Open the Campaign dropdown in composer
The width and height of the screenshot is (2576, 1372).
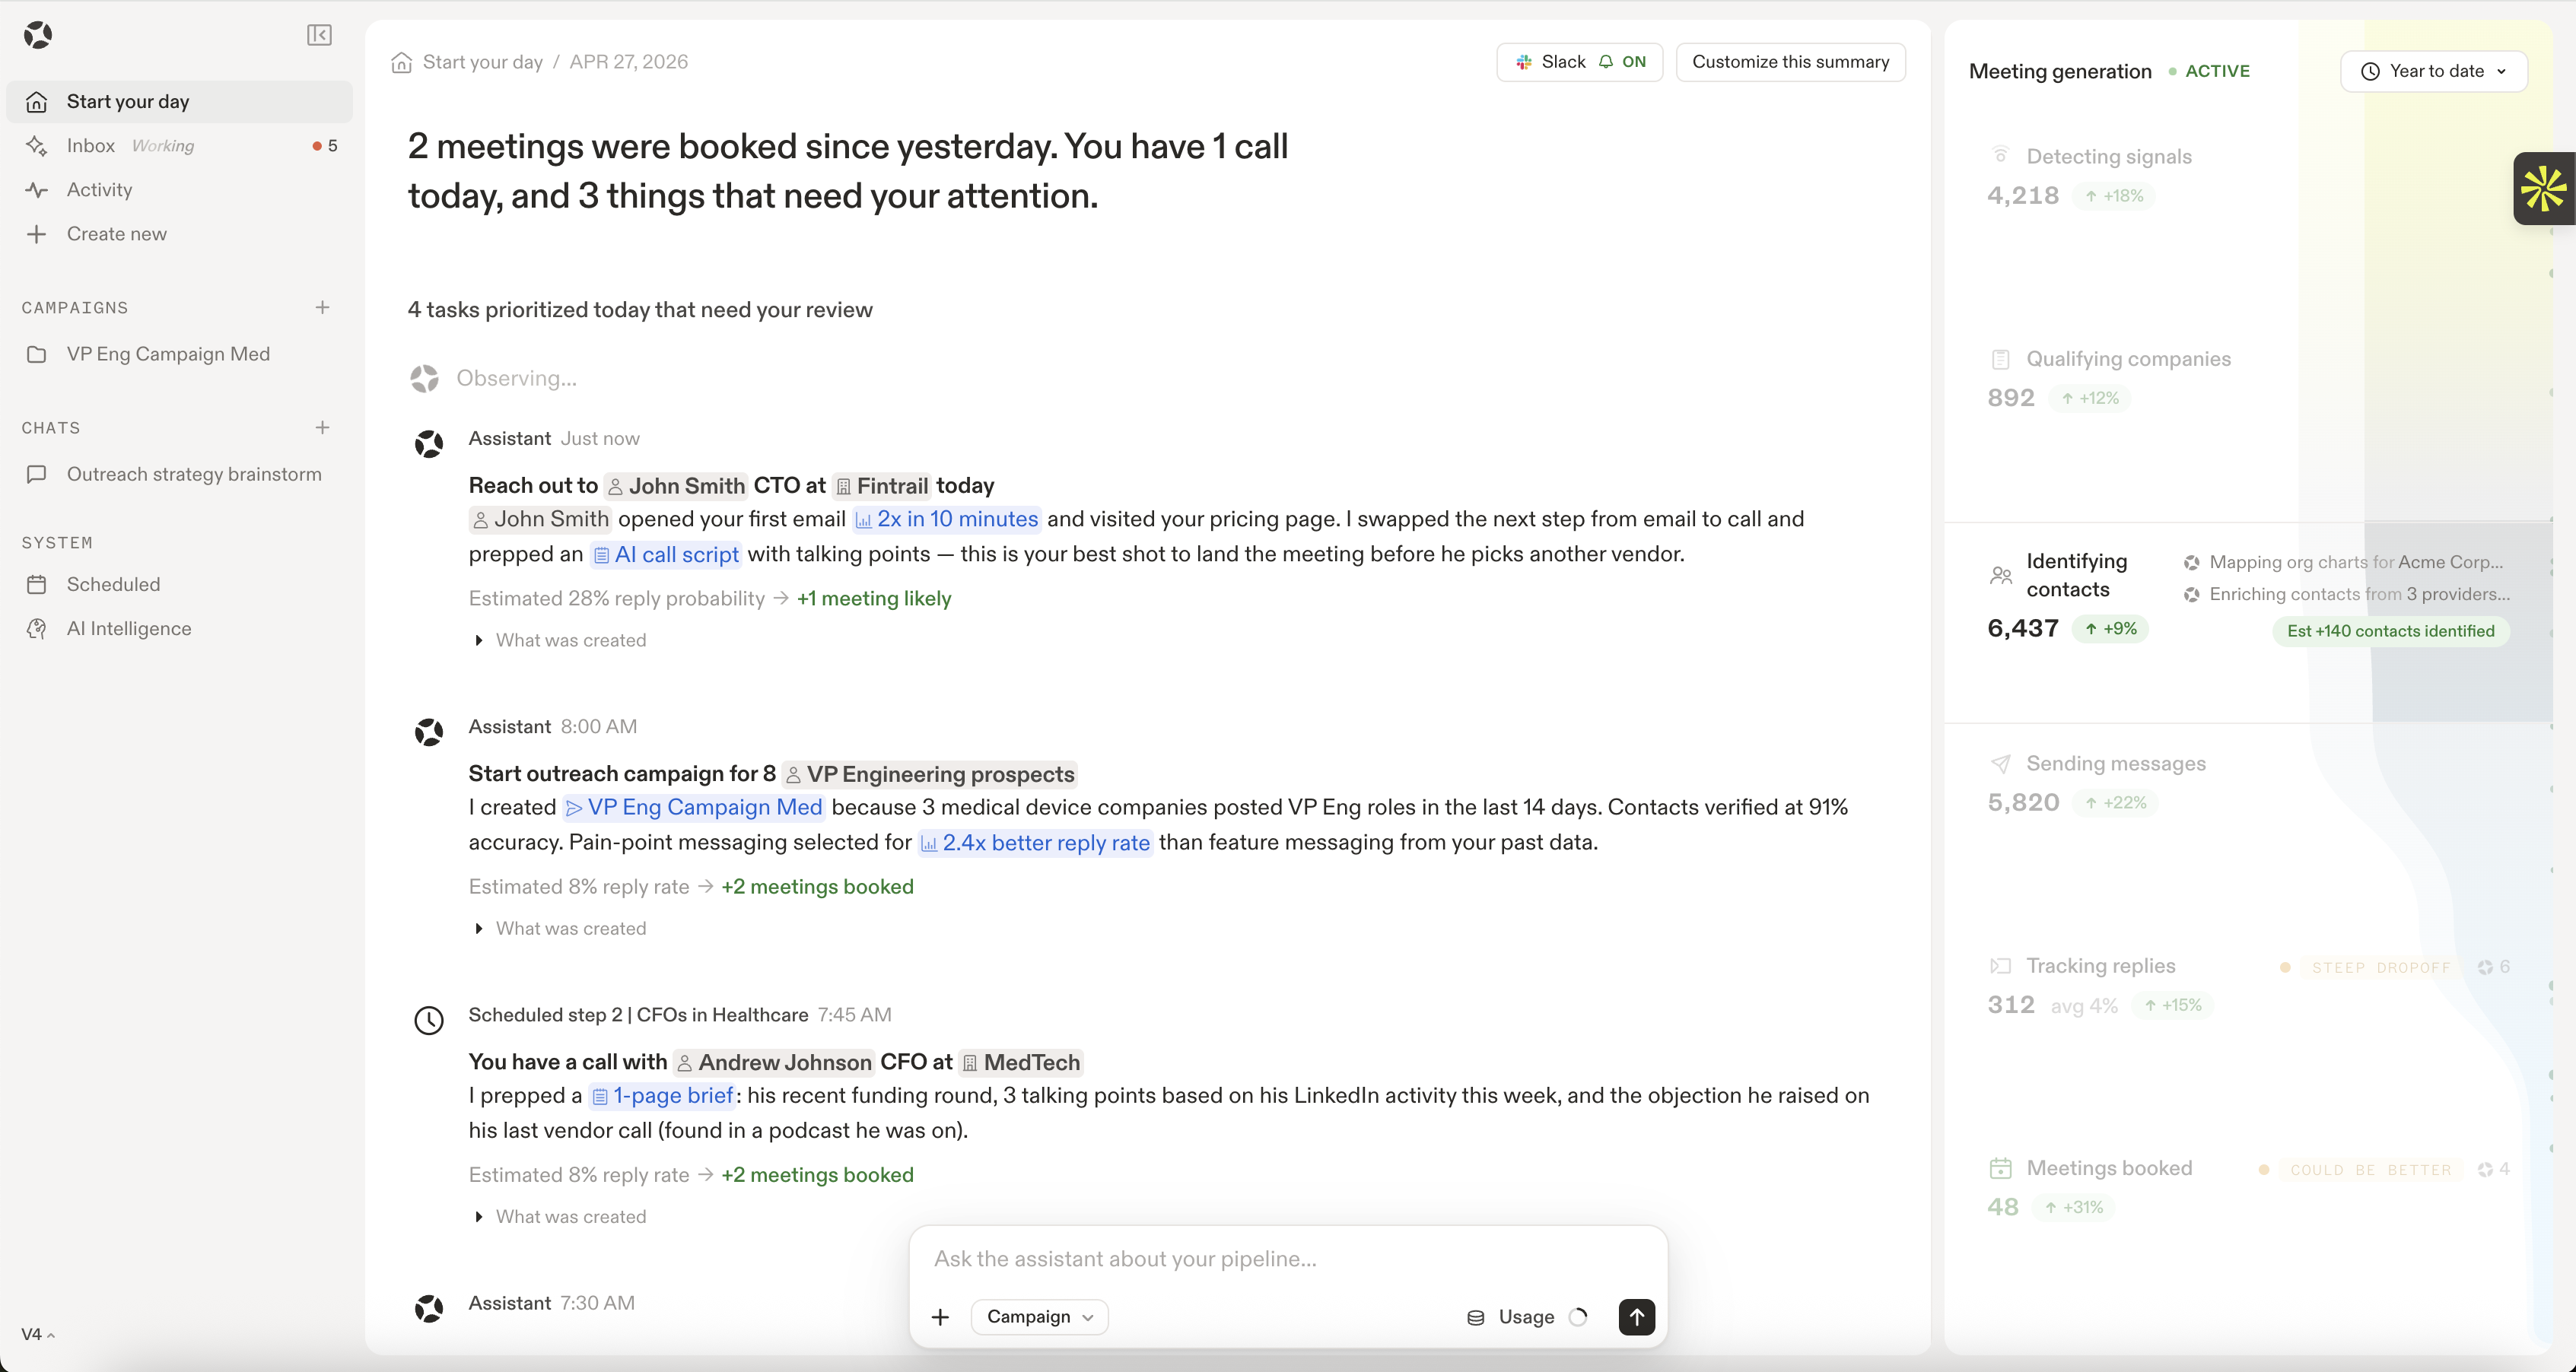[1039, 1317]
